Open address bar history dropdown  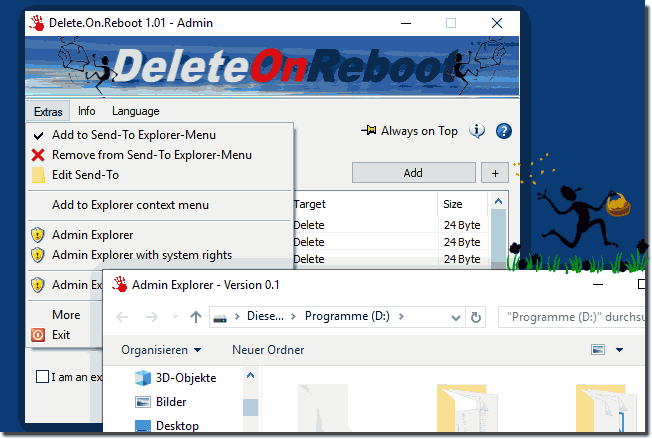click(x=456, y=318)
